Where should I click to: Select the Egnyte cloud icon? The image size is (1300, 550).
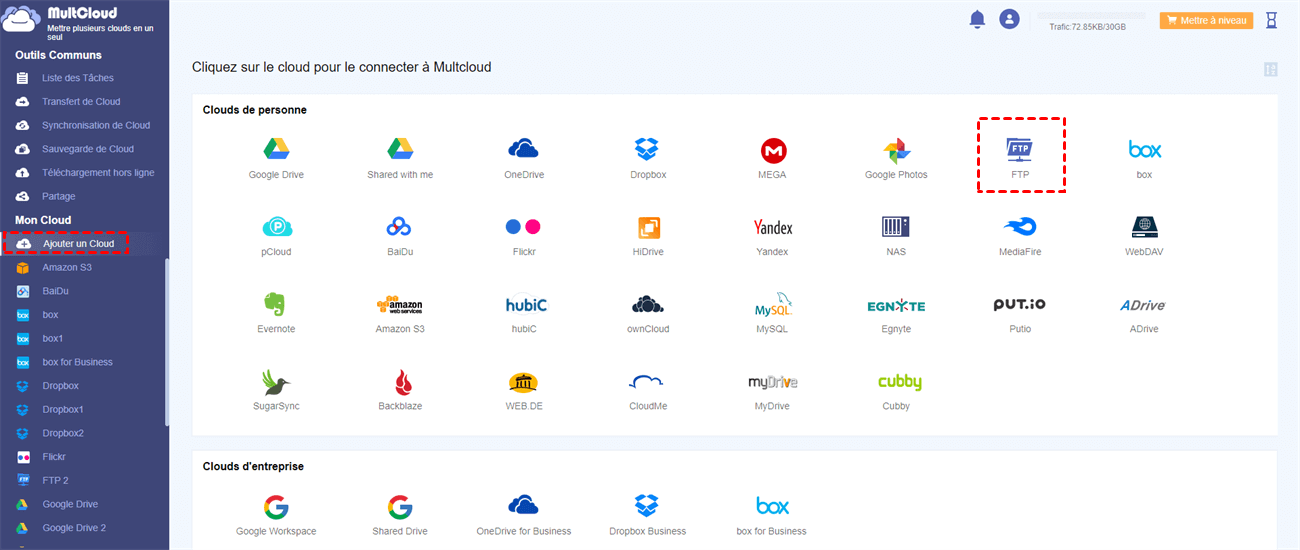[896, 313]
